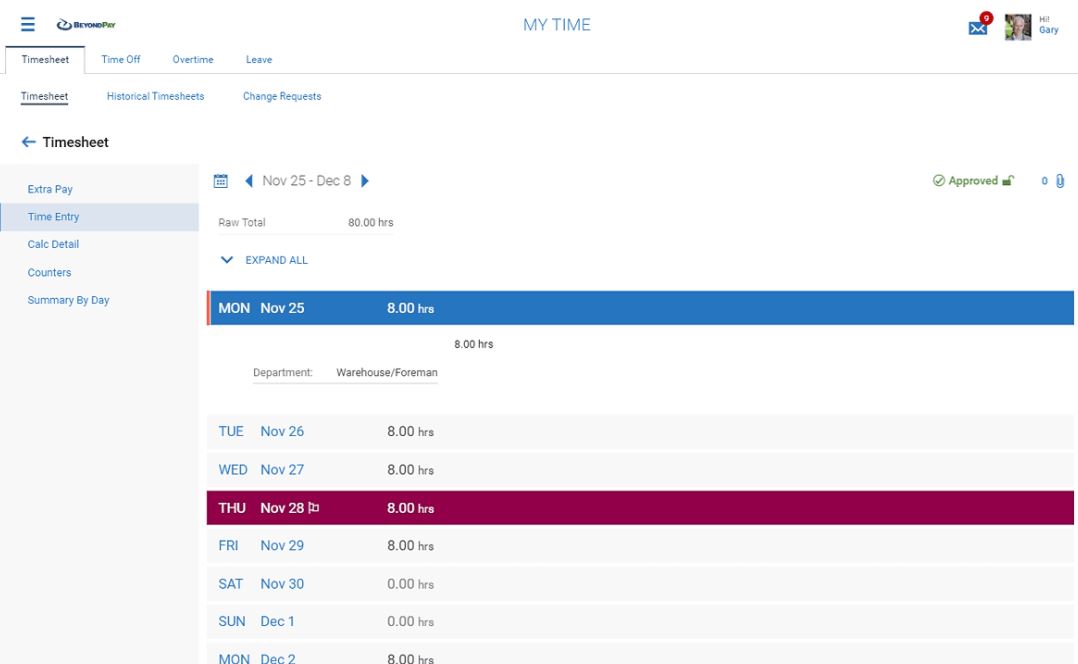Viewport: 1078px width, 664px height.
Task: Expand the TUE Nov 26 entry
Action: point(640,432)
